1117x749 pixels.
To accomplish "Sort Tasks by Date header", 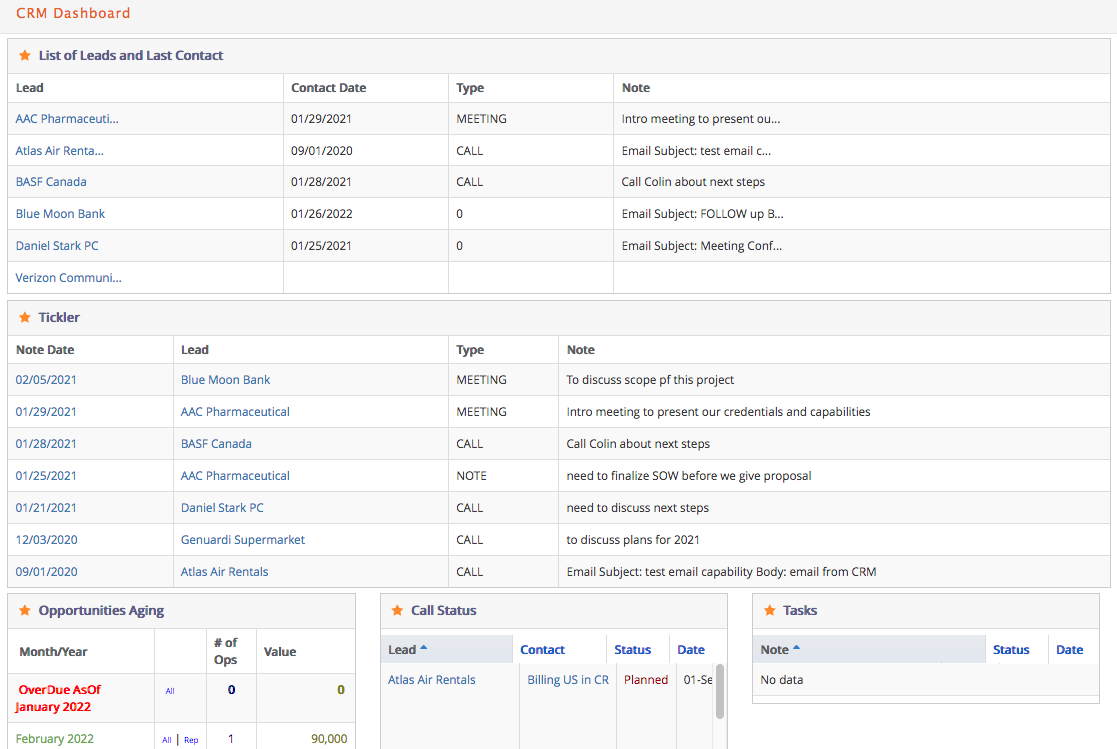I will (x=1069, y=650).
